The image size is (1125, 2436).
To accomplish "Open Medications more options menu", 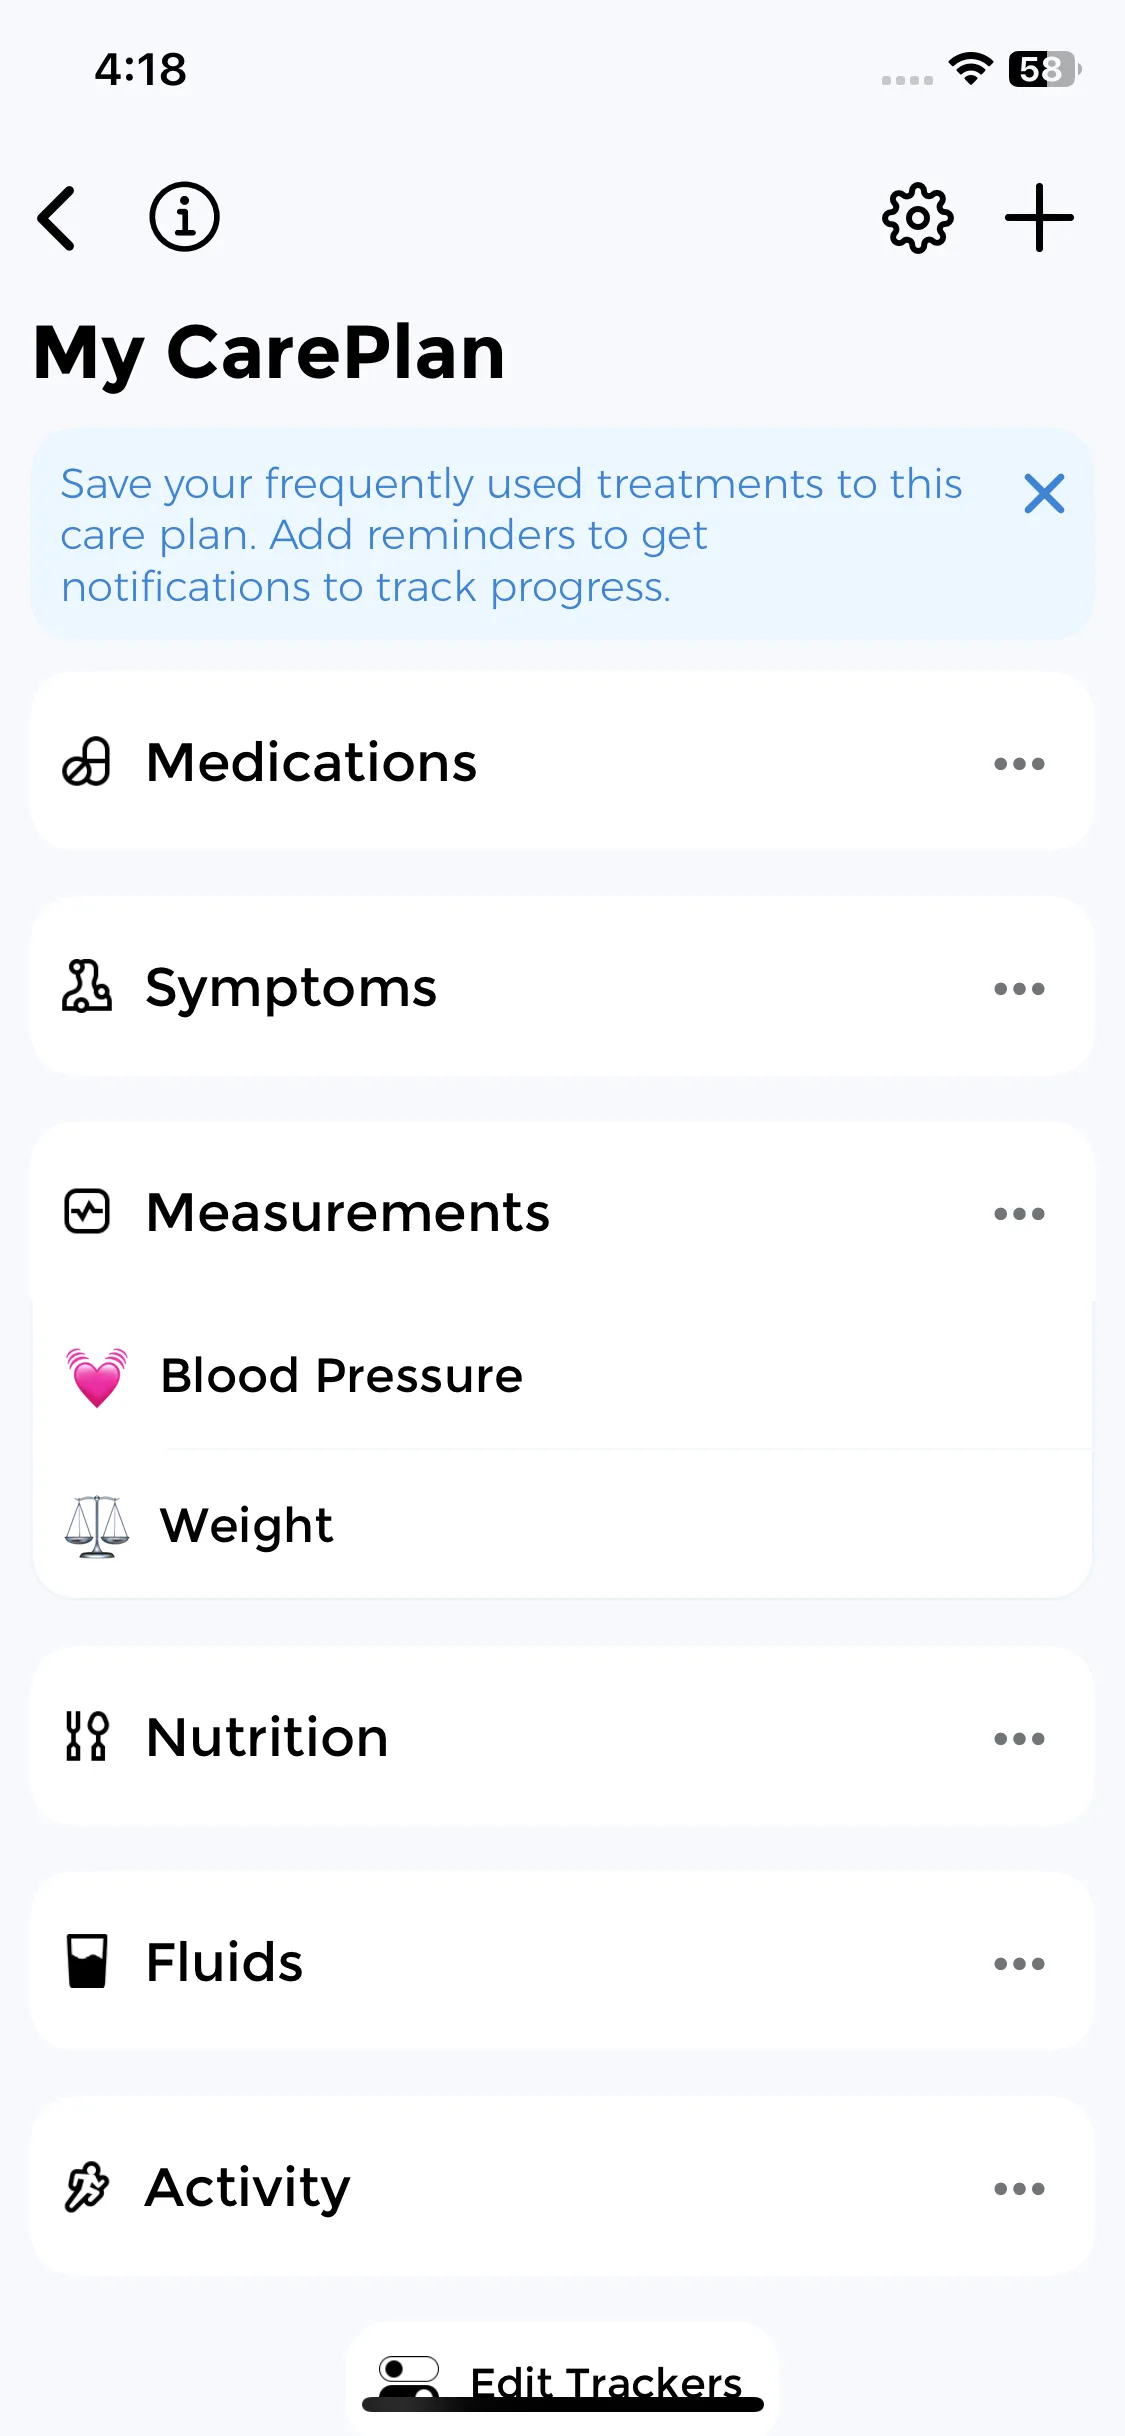I will point(1019,764).
